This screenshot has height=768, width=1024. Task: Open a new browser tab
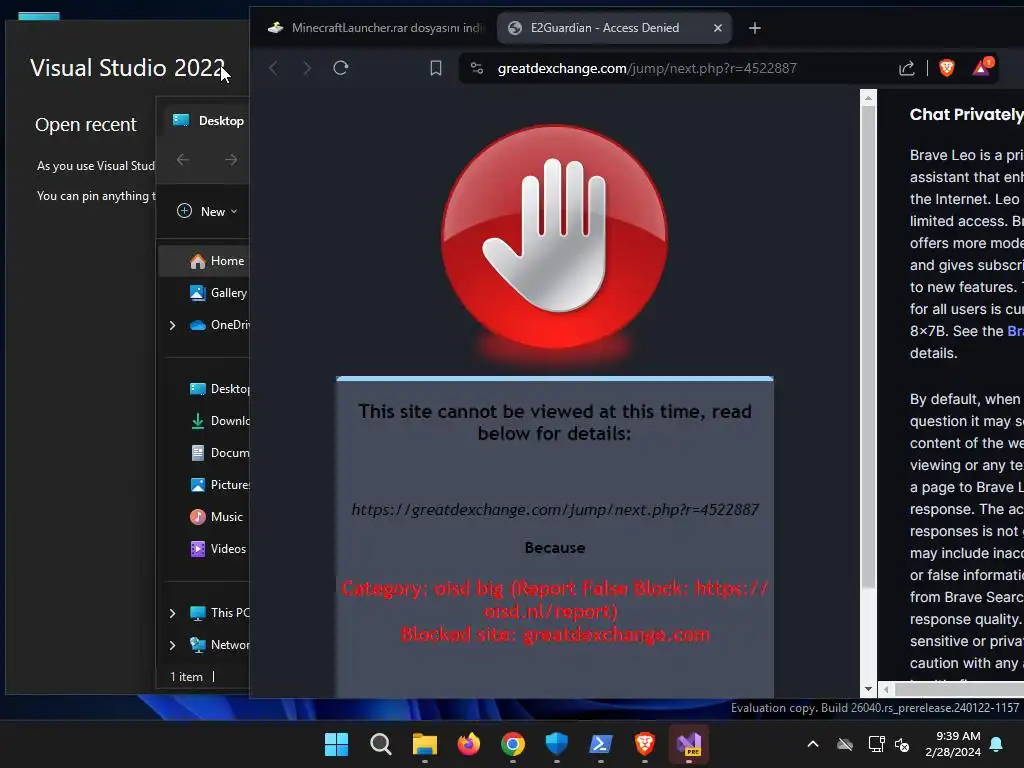pos(754,28)
